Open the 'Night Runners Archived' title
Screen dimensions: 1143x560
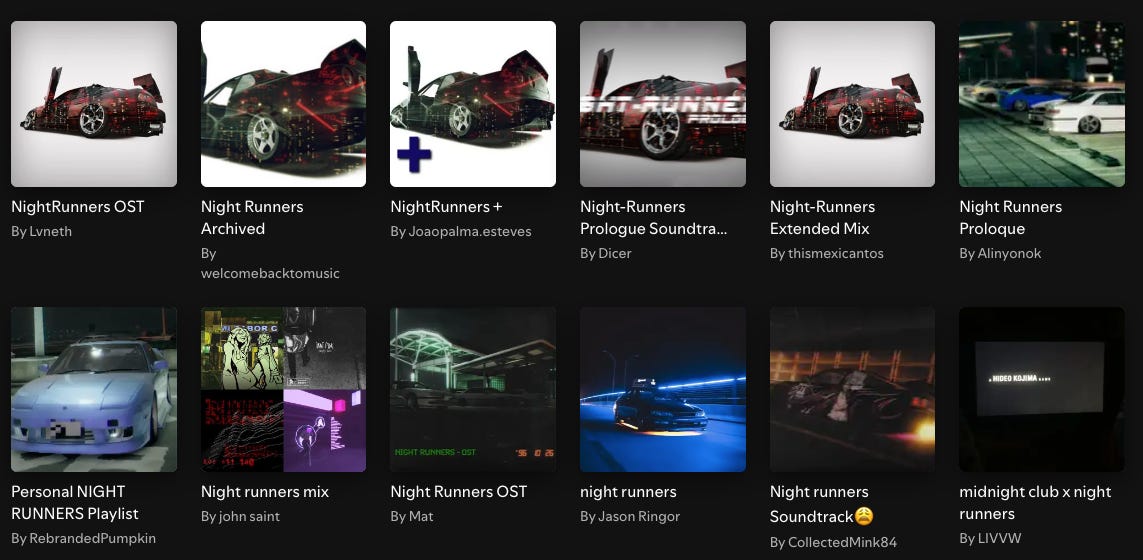coord(252,217)
